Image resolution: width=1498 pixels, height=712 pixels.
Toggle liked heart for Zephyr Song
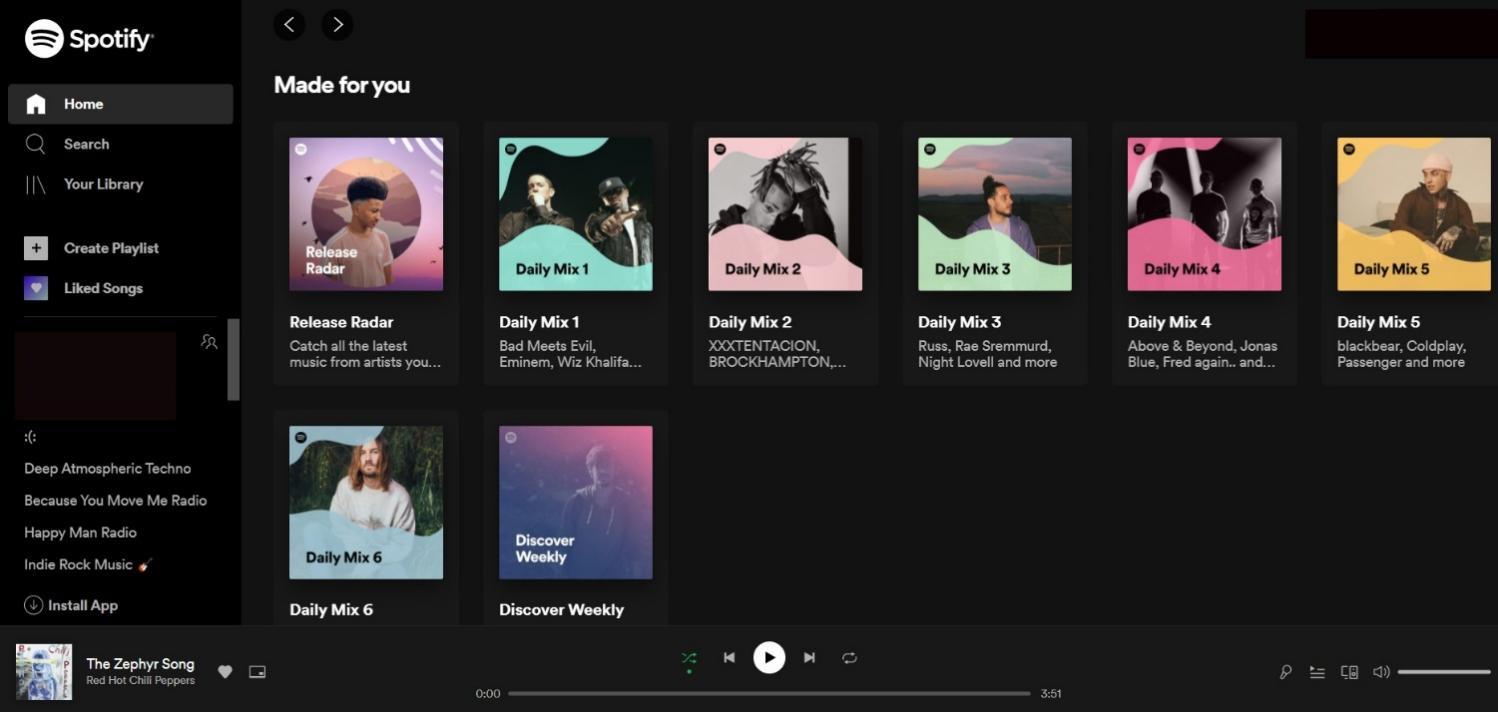225,672
